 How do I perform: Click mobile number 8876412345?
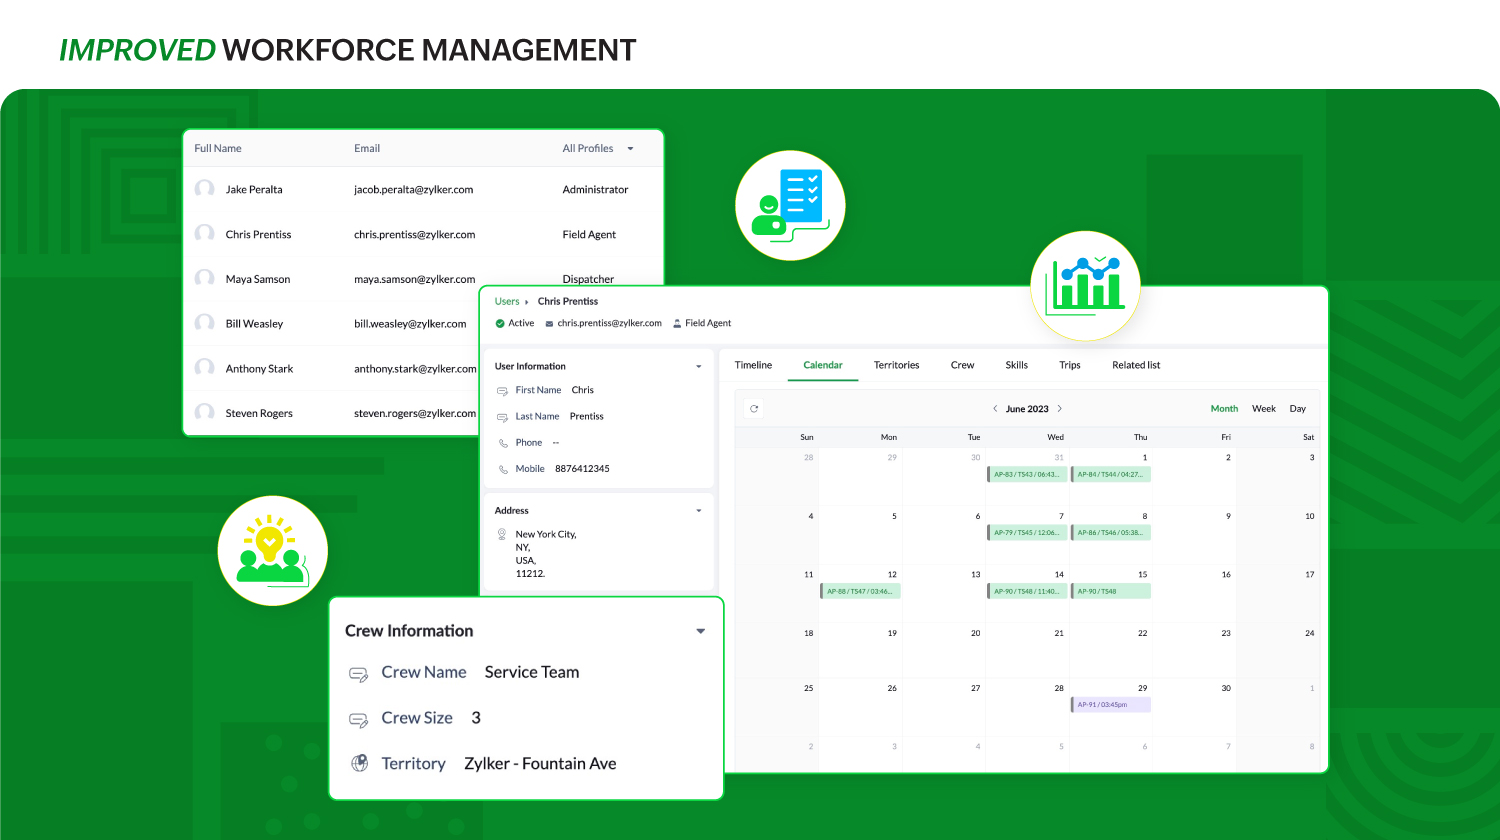[x=582, y=469]
